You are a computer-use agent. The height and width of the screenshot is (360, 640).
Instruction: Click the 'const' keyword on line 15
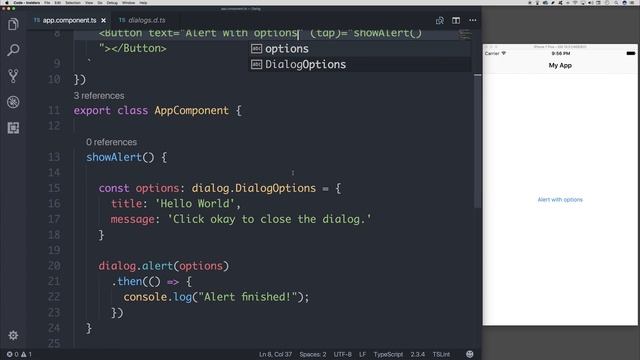[114, 188]
